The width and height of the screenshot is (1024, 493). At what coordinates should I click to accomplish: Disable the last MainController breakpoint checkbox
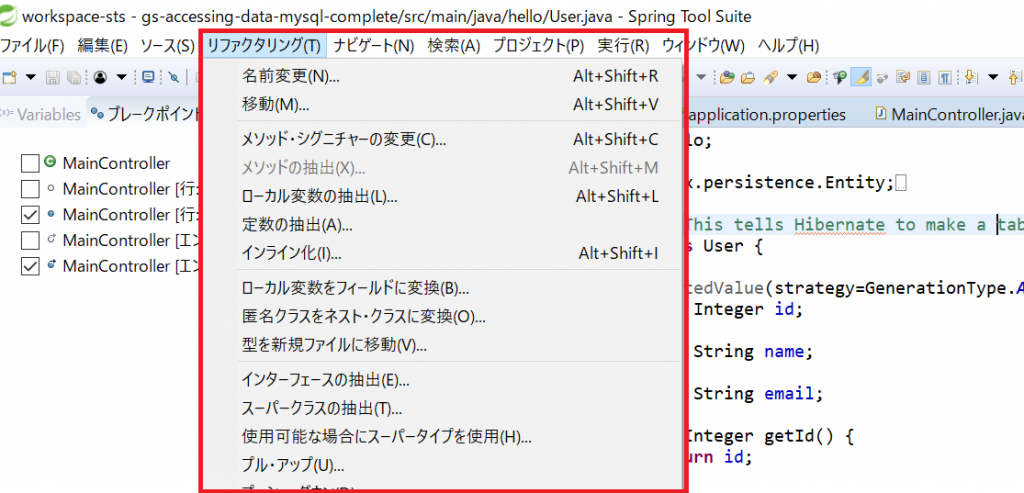tap(30, 266)
